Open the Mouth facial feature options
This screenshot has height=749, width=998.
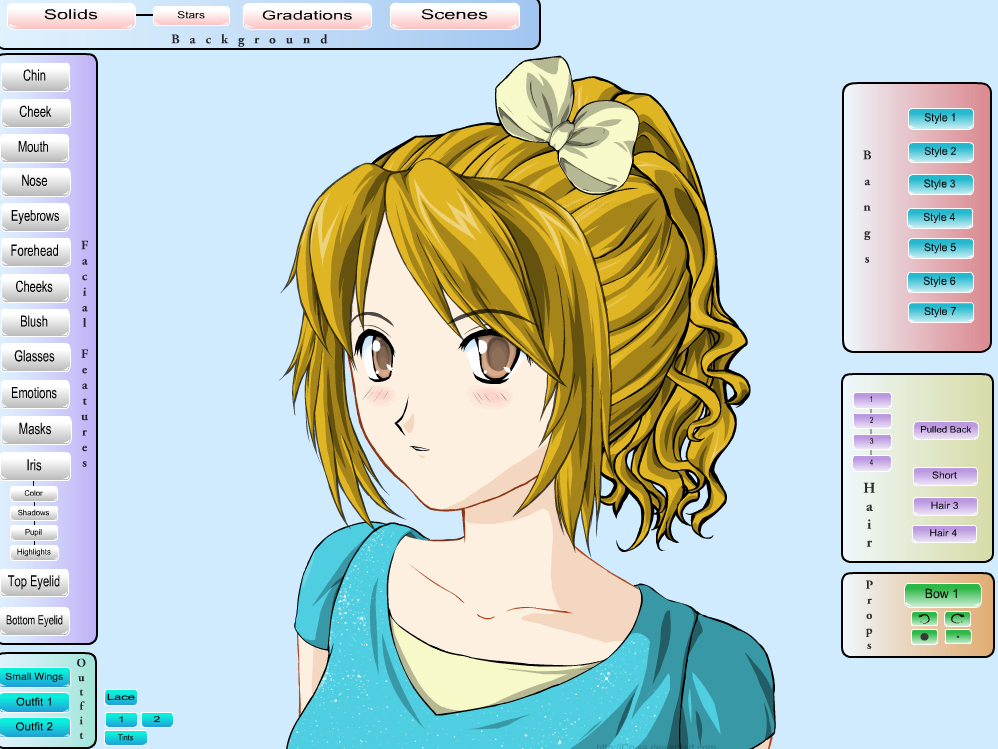(35, 147)
